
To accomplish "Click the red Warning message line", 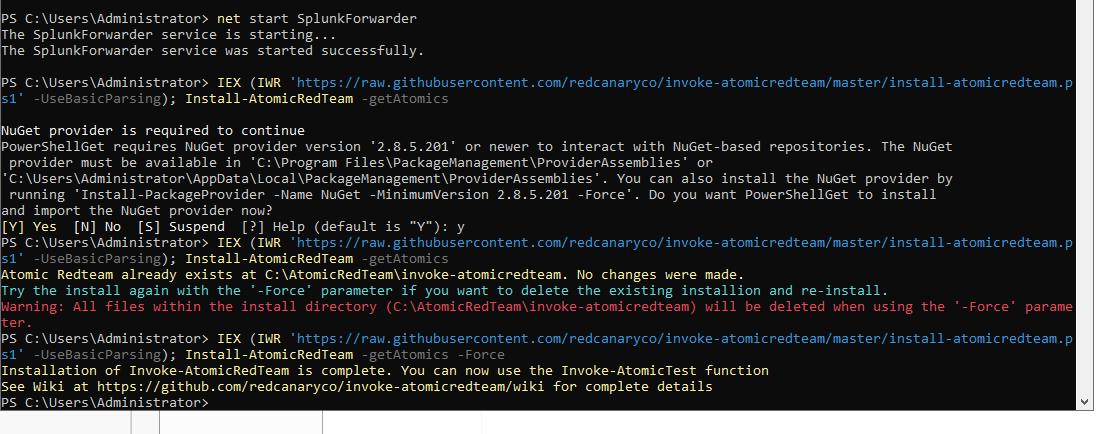I will (x=537, y=314).
